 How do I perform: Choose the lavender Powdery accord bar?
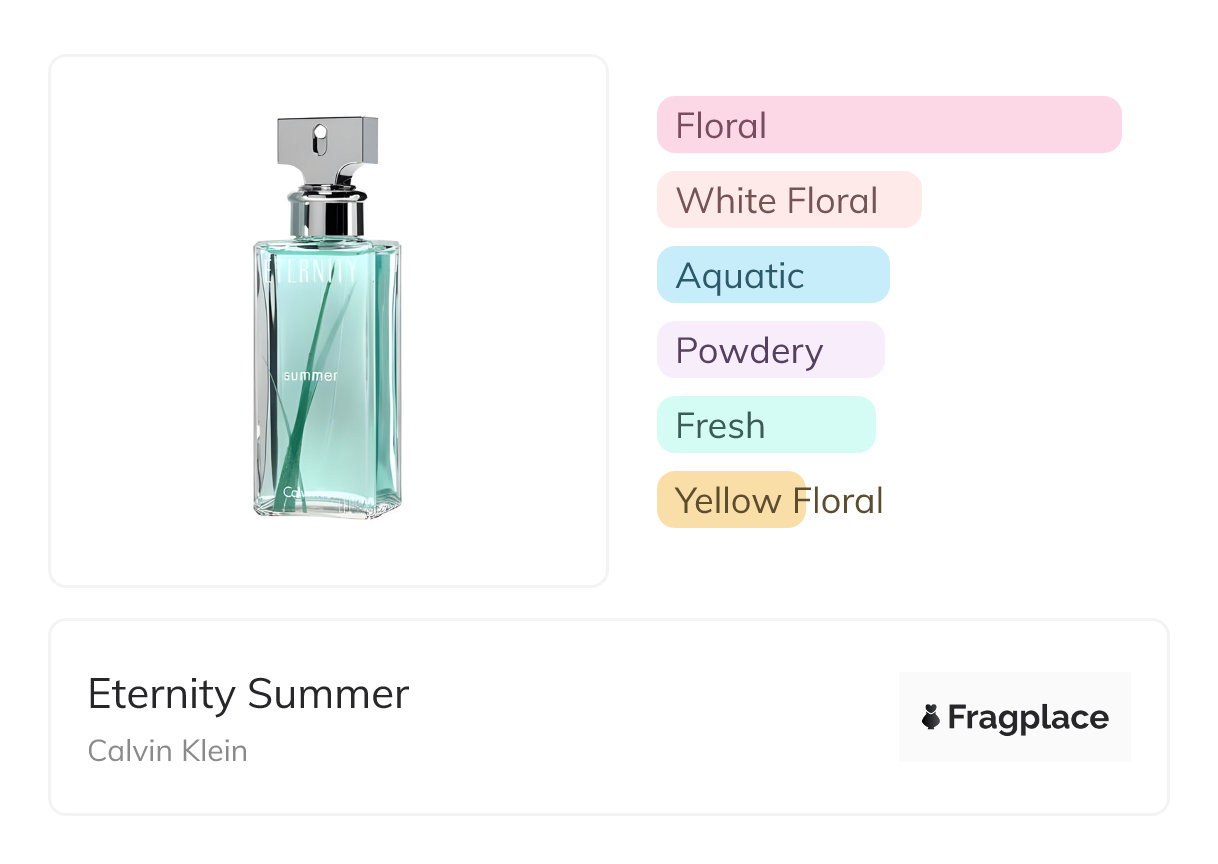click(770, 350)
